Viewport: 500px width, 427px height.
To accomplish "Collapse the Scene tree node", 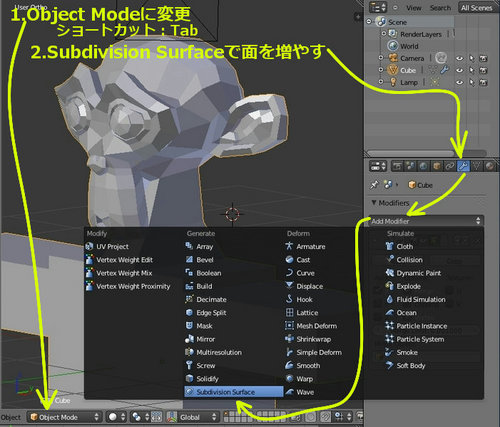I will 369,22.
